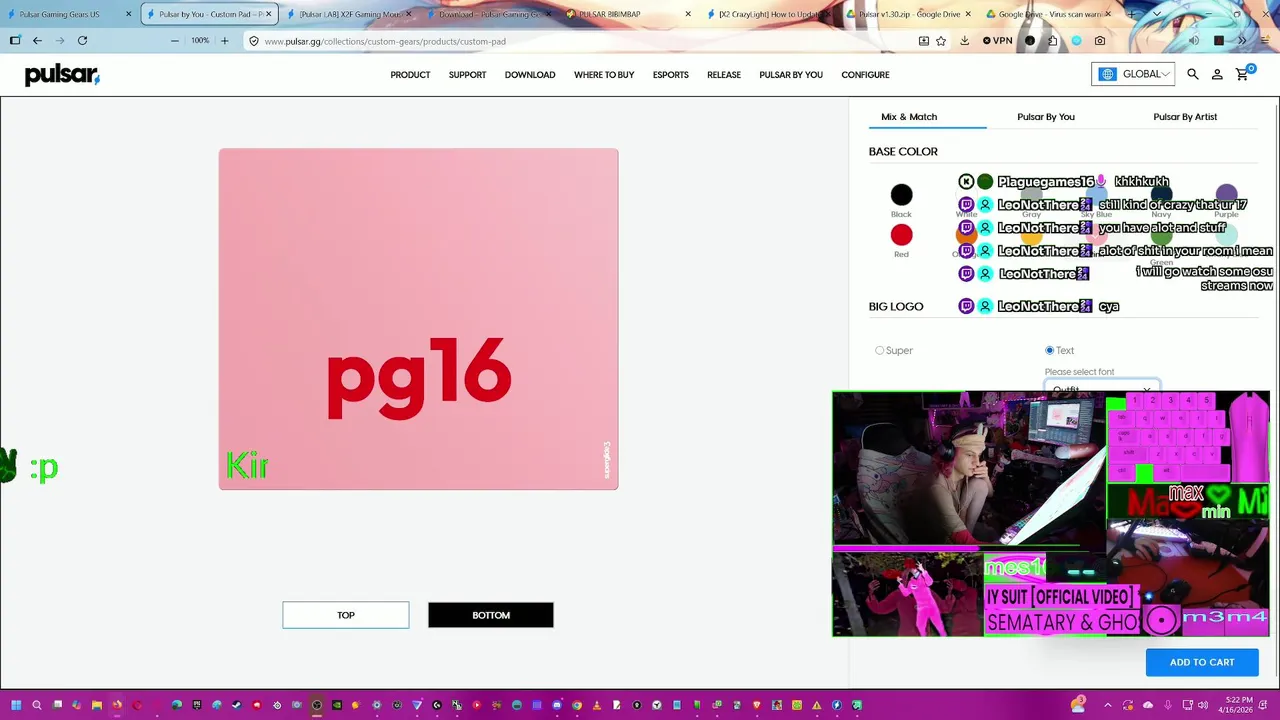
Task: Open a new browser tab
Action: point(1131,14)
